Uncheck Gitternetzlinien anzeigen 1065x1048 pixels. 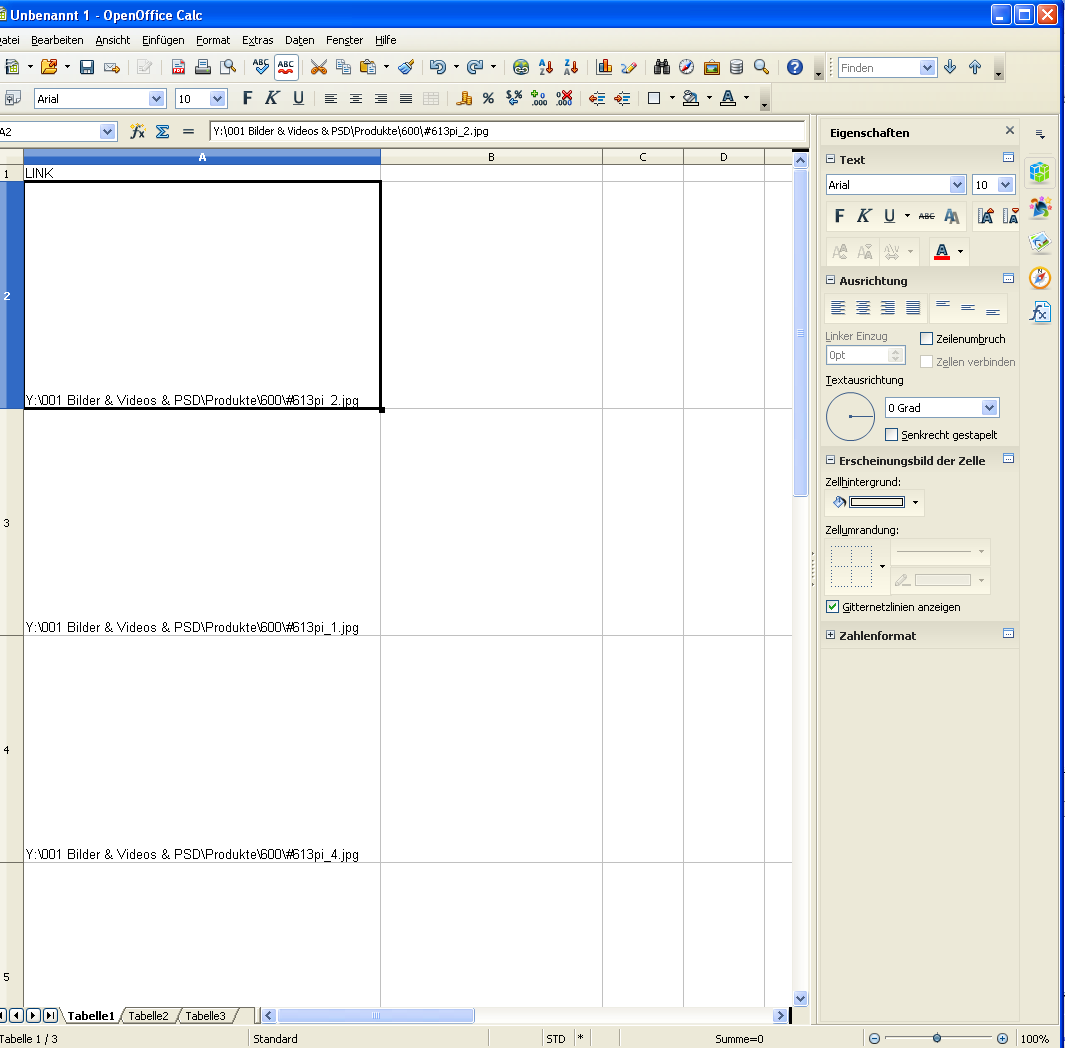tap(832, 607)
